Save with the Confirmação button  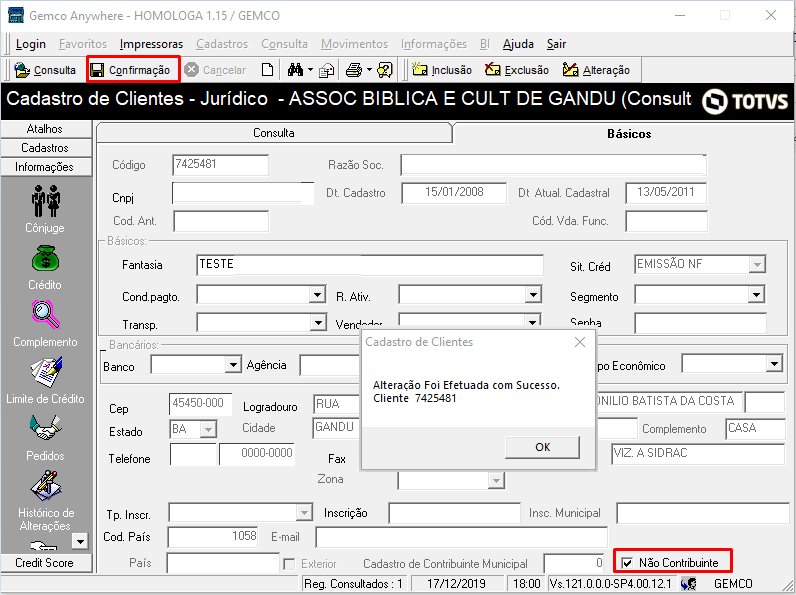tap(132, 70)
